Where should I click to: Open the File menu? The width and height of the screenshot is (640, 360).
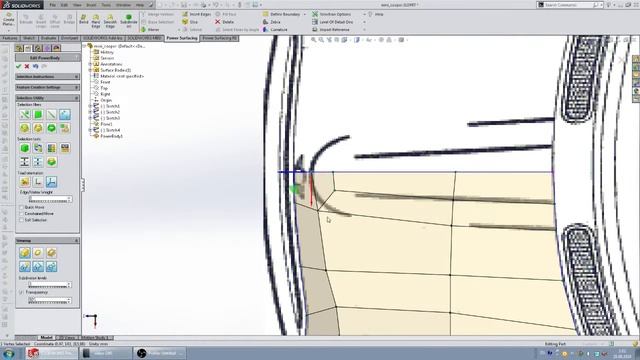[53, 5]
